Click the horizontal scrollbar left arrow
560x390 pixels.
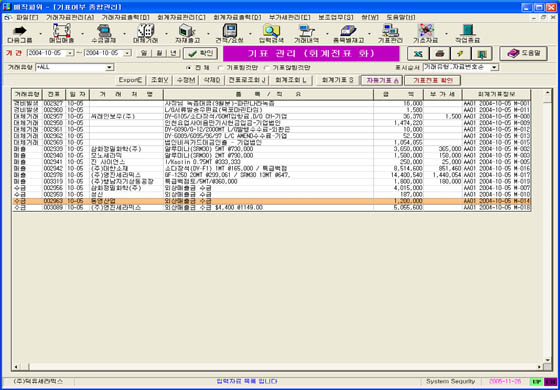pyautogui.click(x=16, y=367)
